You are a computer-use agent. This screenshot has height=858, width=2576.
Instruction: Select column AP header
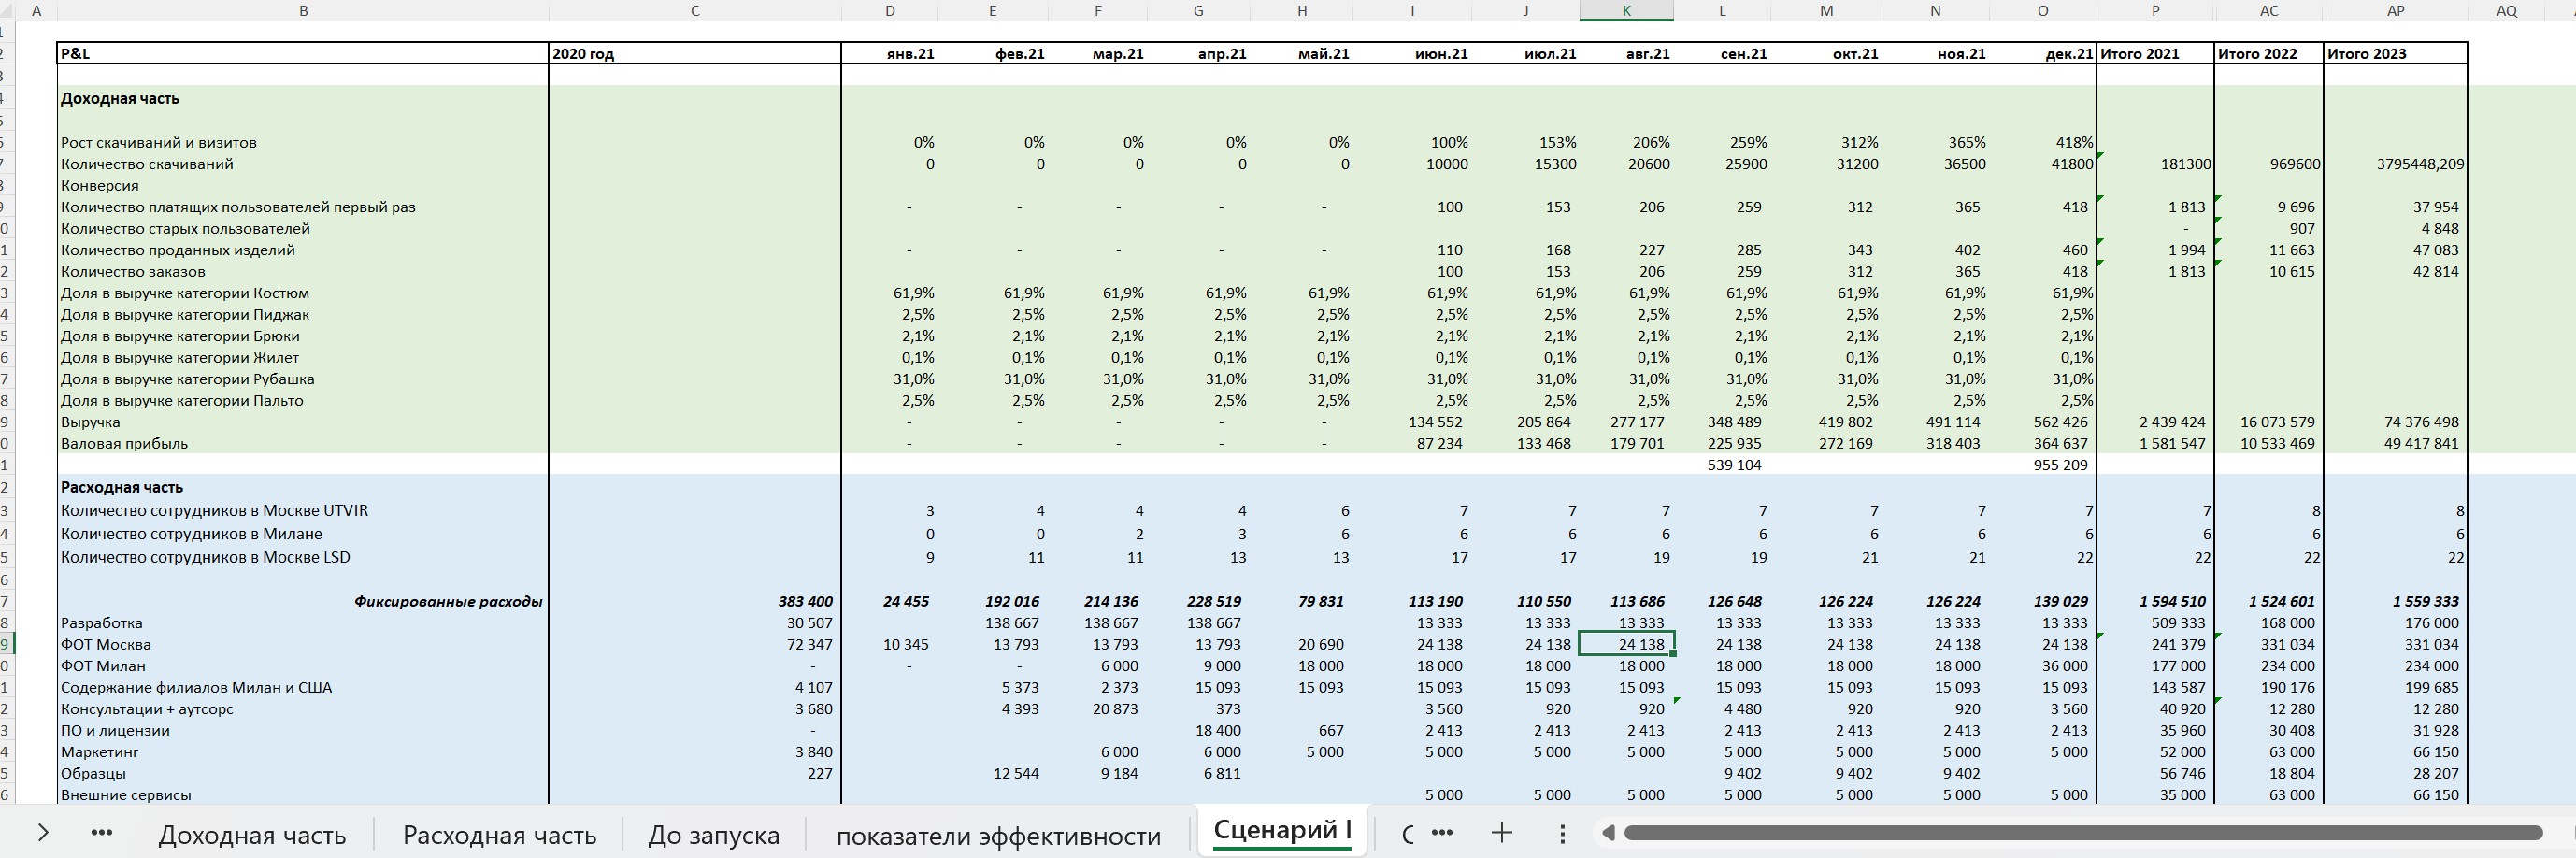[2396, 10]
